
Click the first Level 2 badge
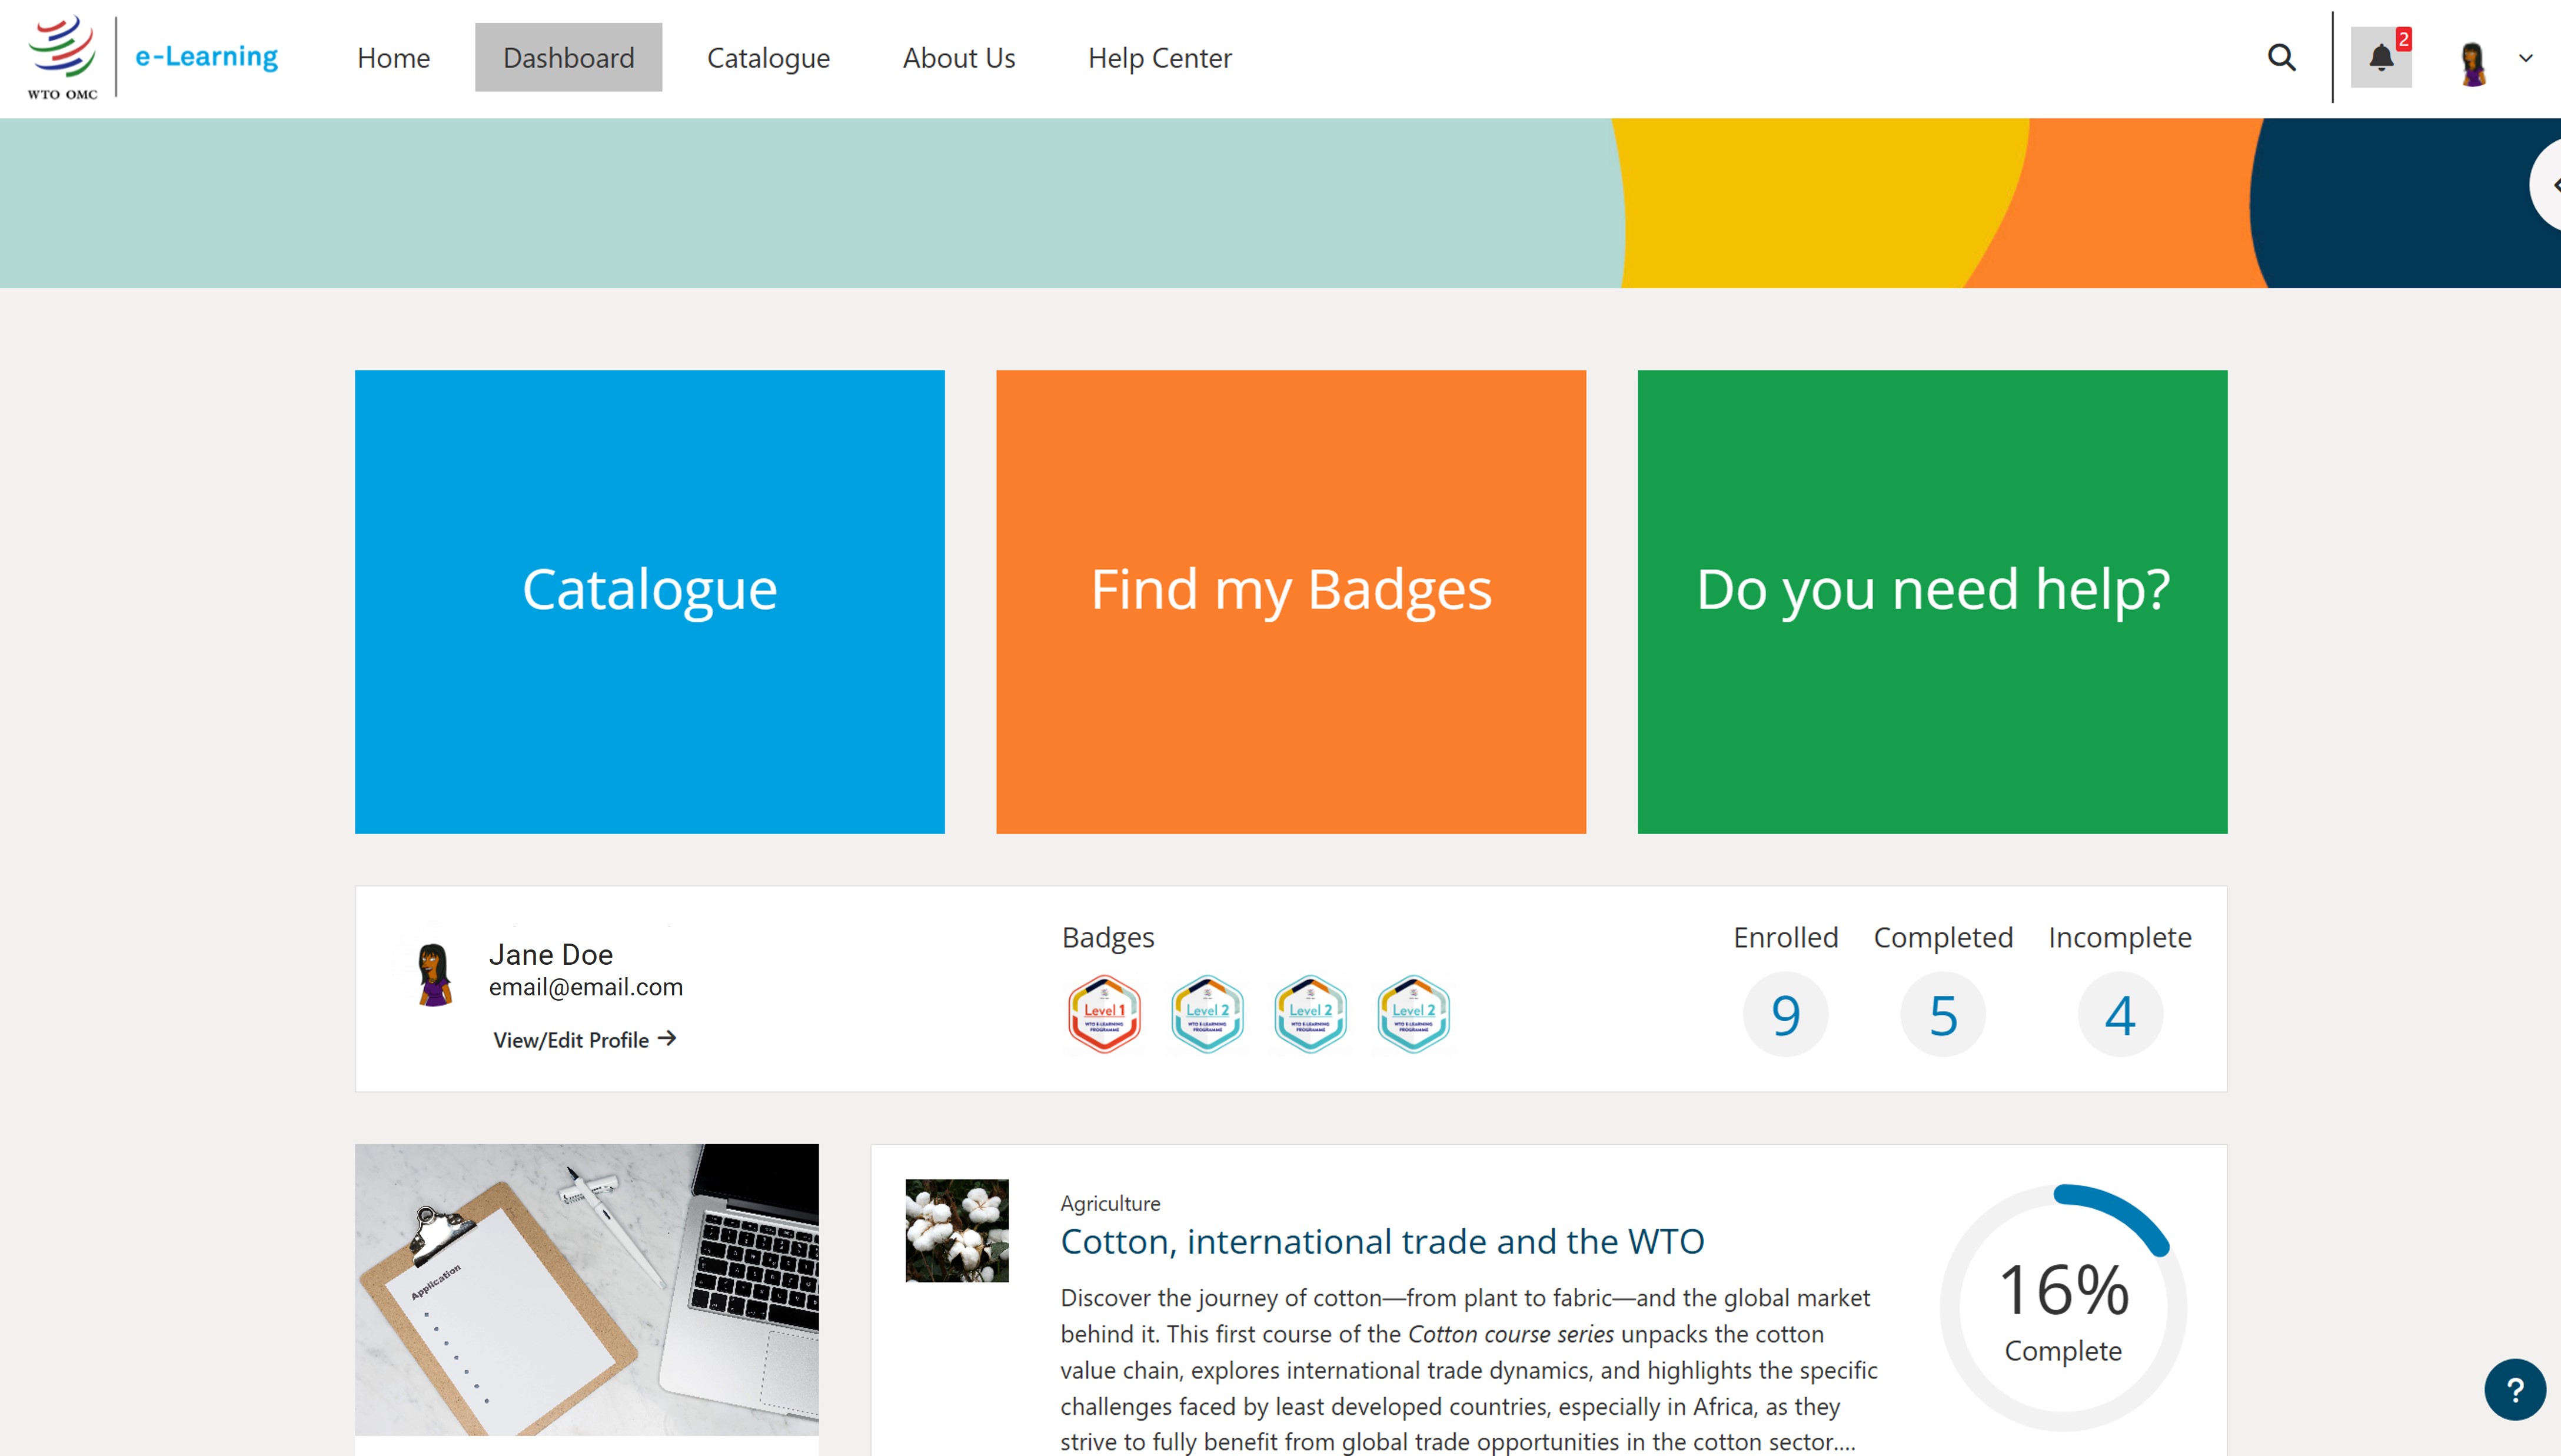click(1207, 1014)
